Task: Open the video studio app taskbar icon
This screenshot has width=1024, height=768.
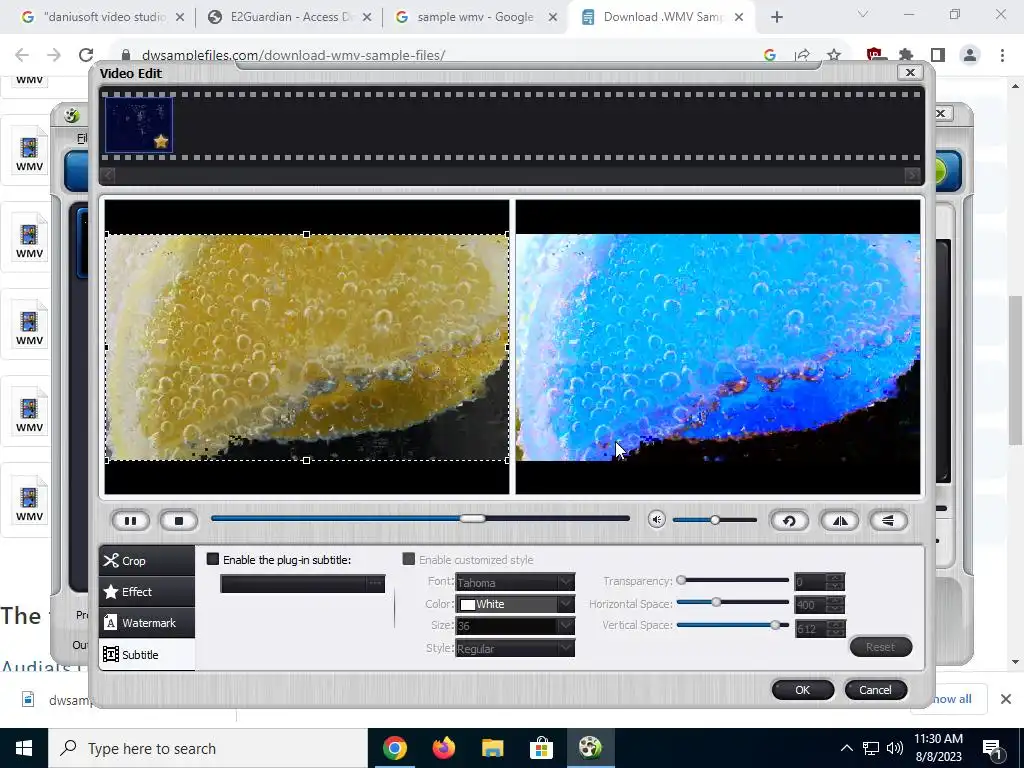Action: (x=590, y=748)
